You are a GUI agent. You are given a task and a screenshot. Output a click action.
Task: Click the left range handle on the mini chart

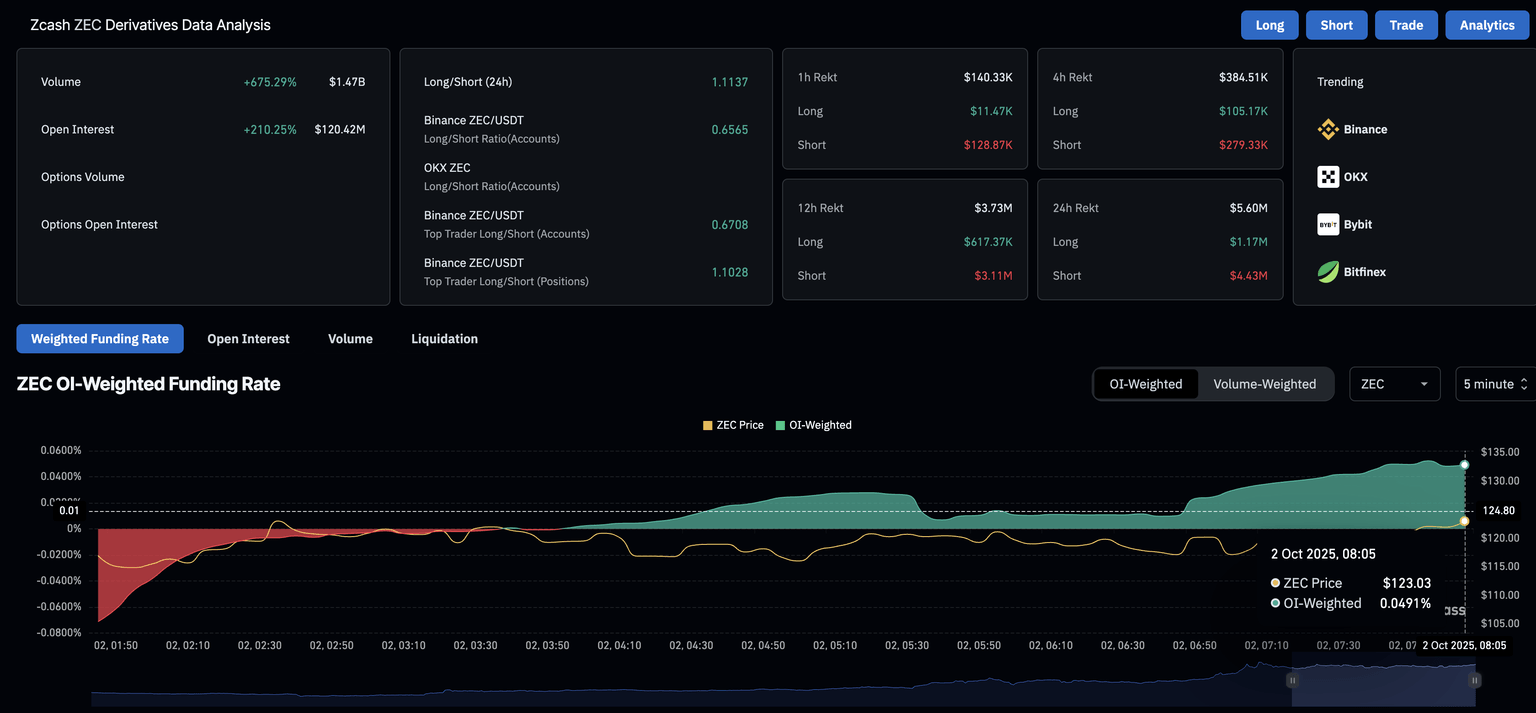point(1292,680)
